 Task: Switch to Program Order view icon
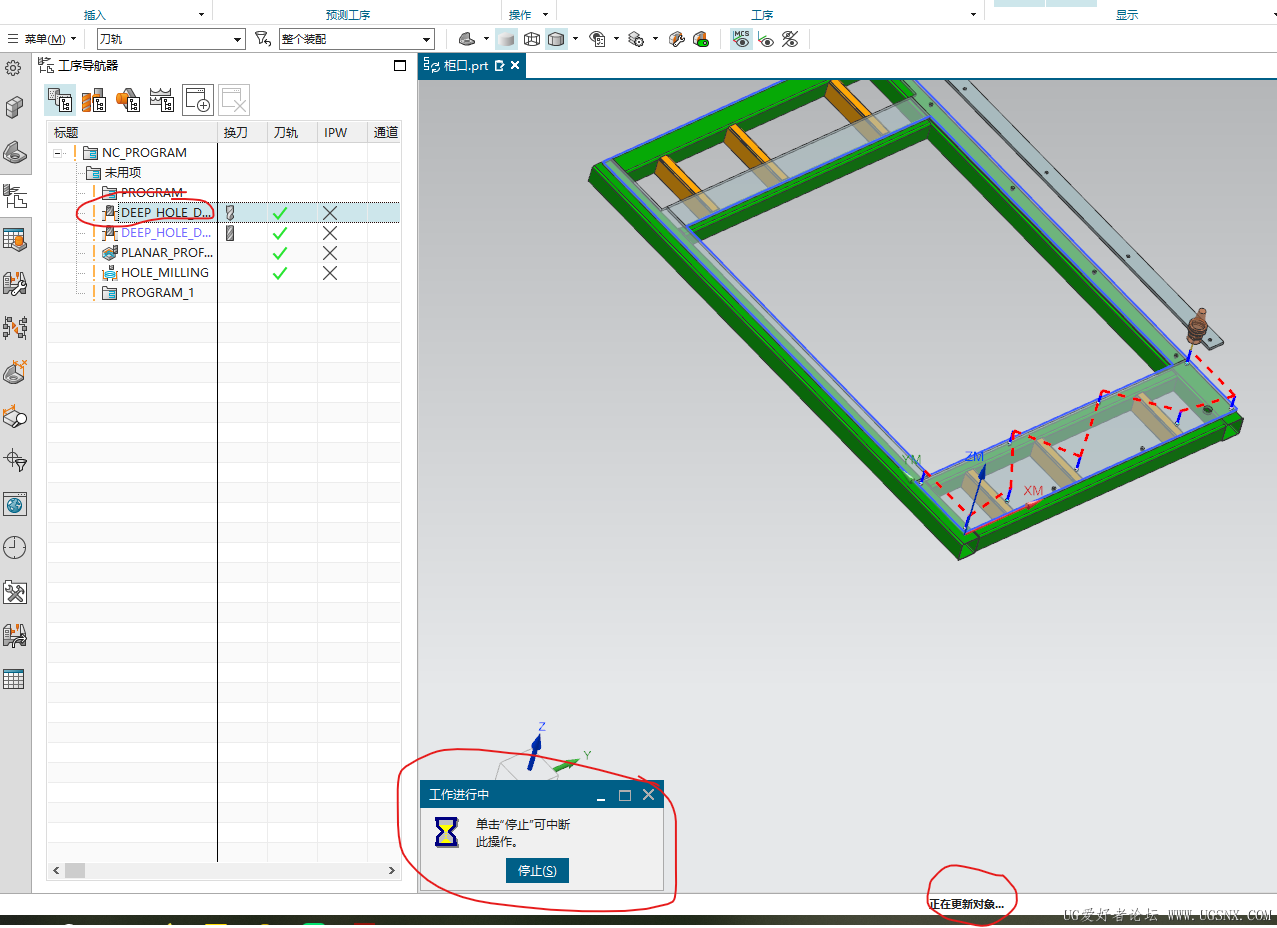(x=60, y=100)
